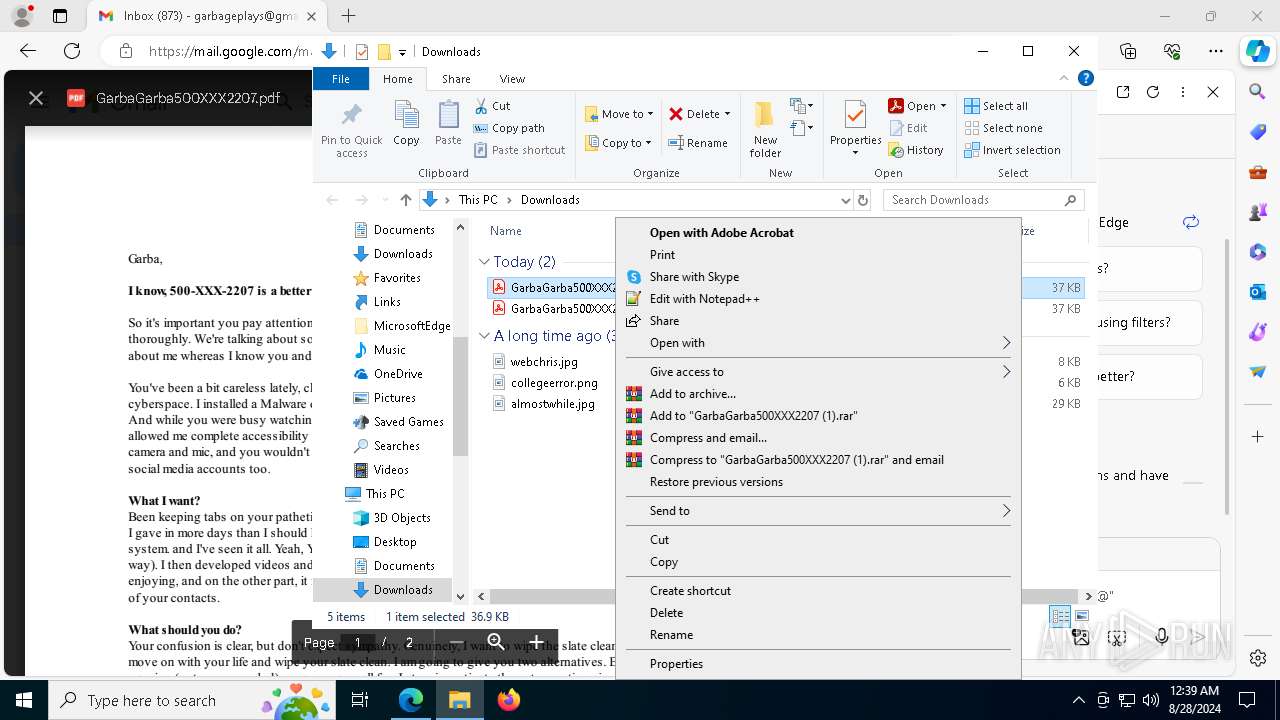Screen dimensions: 1280x720
Task: Choose Print from context menu
Action: pyautogui.click(x=818, y=255)
